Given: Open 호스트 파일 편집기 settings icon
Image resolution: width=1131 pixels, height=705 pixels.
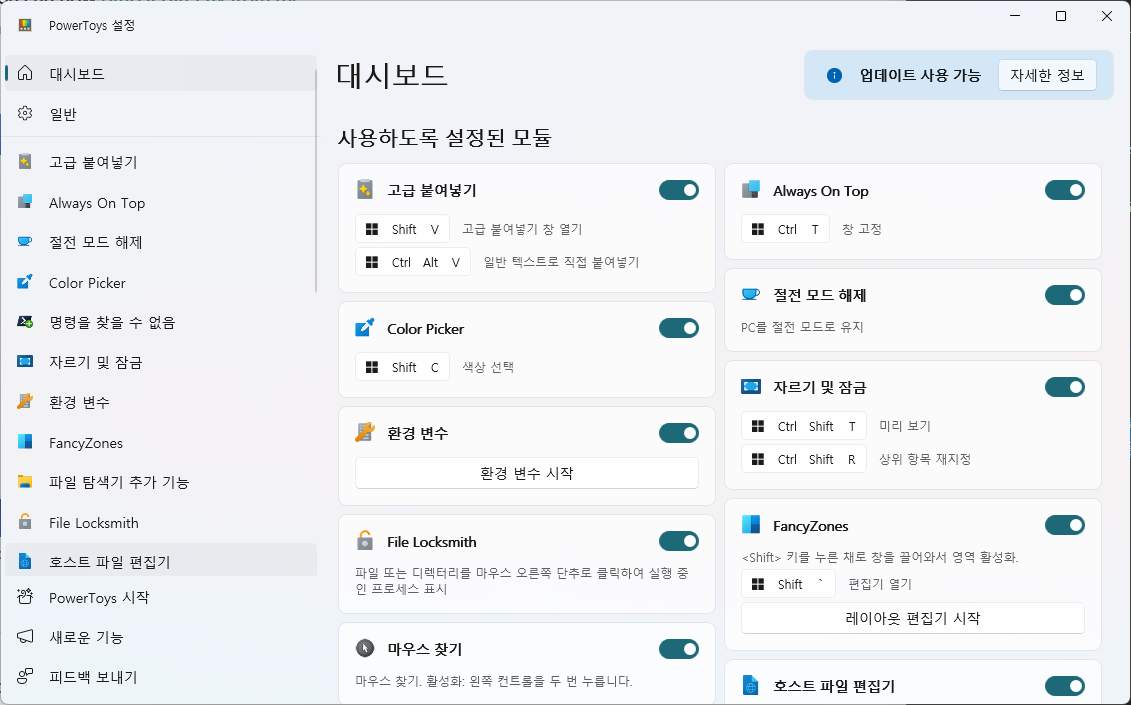Looking at the screenshot, I should (24, 562).
